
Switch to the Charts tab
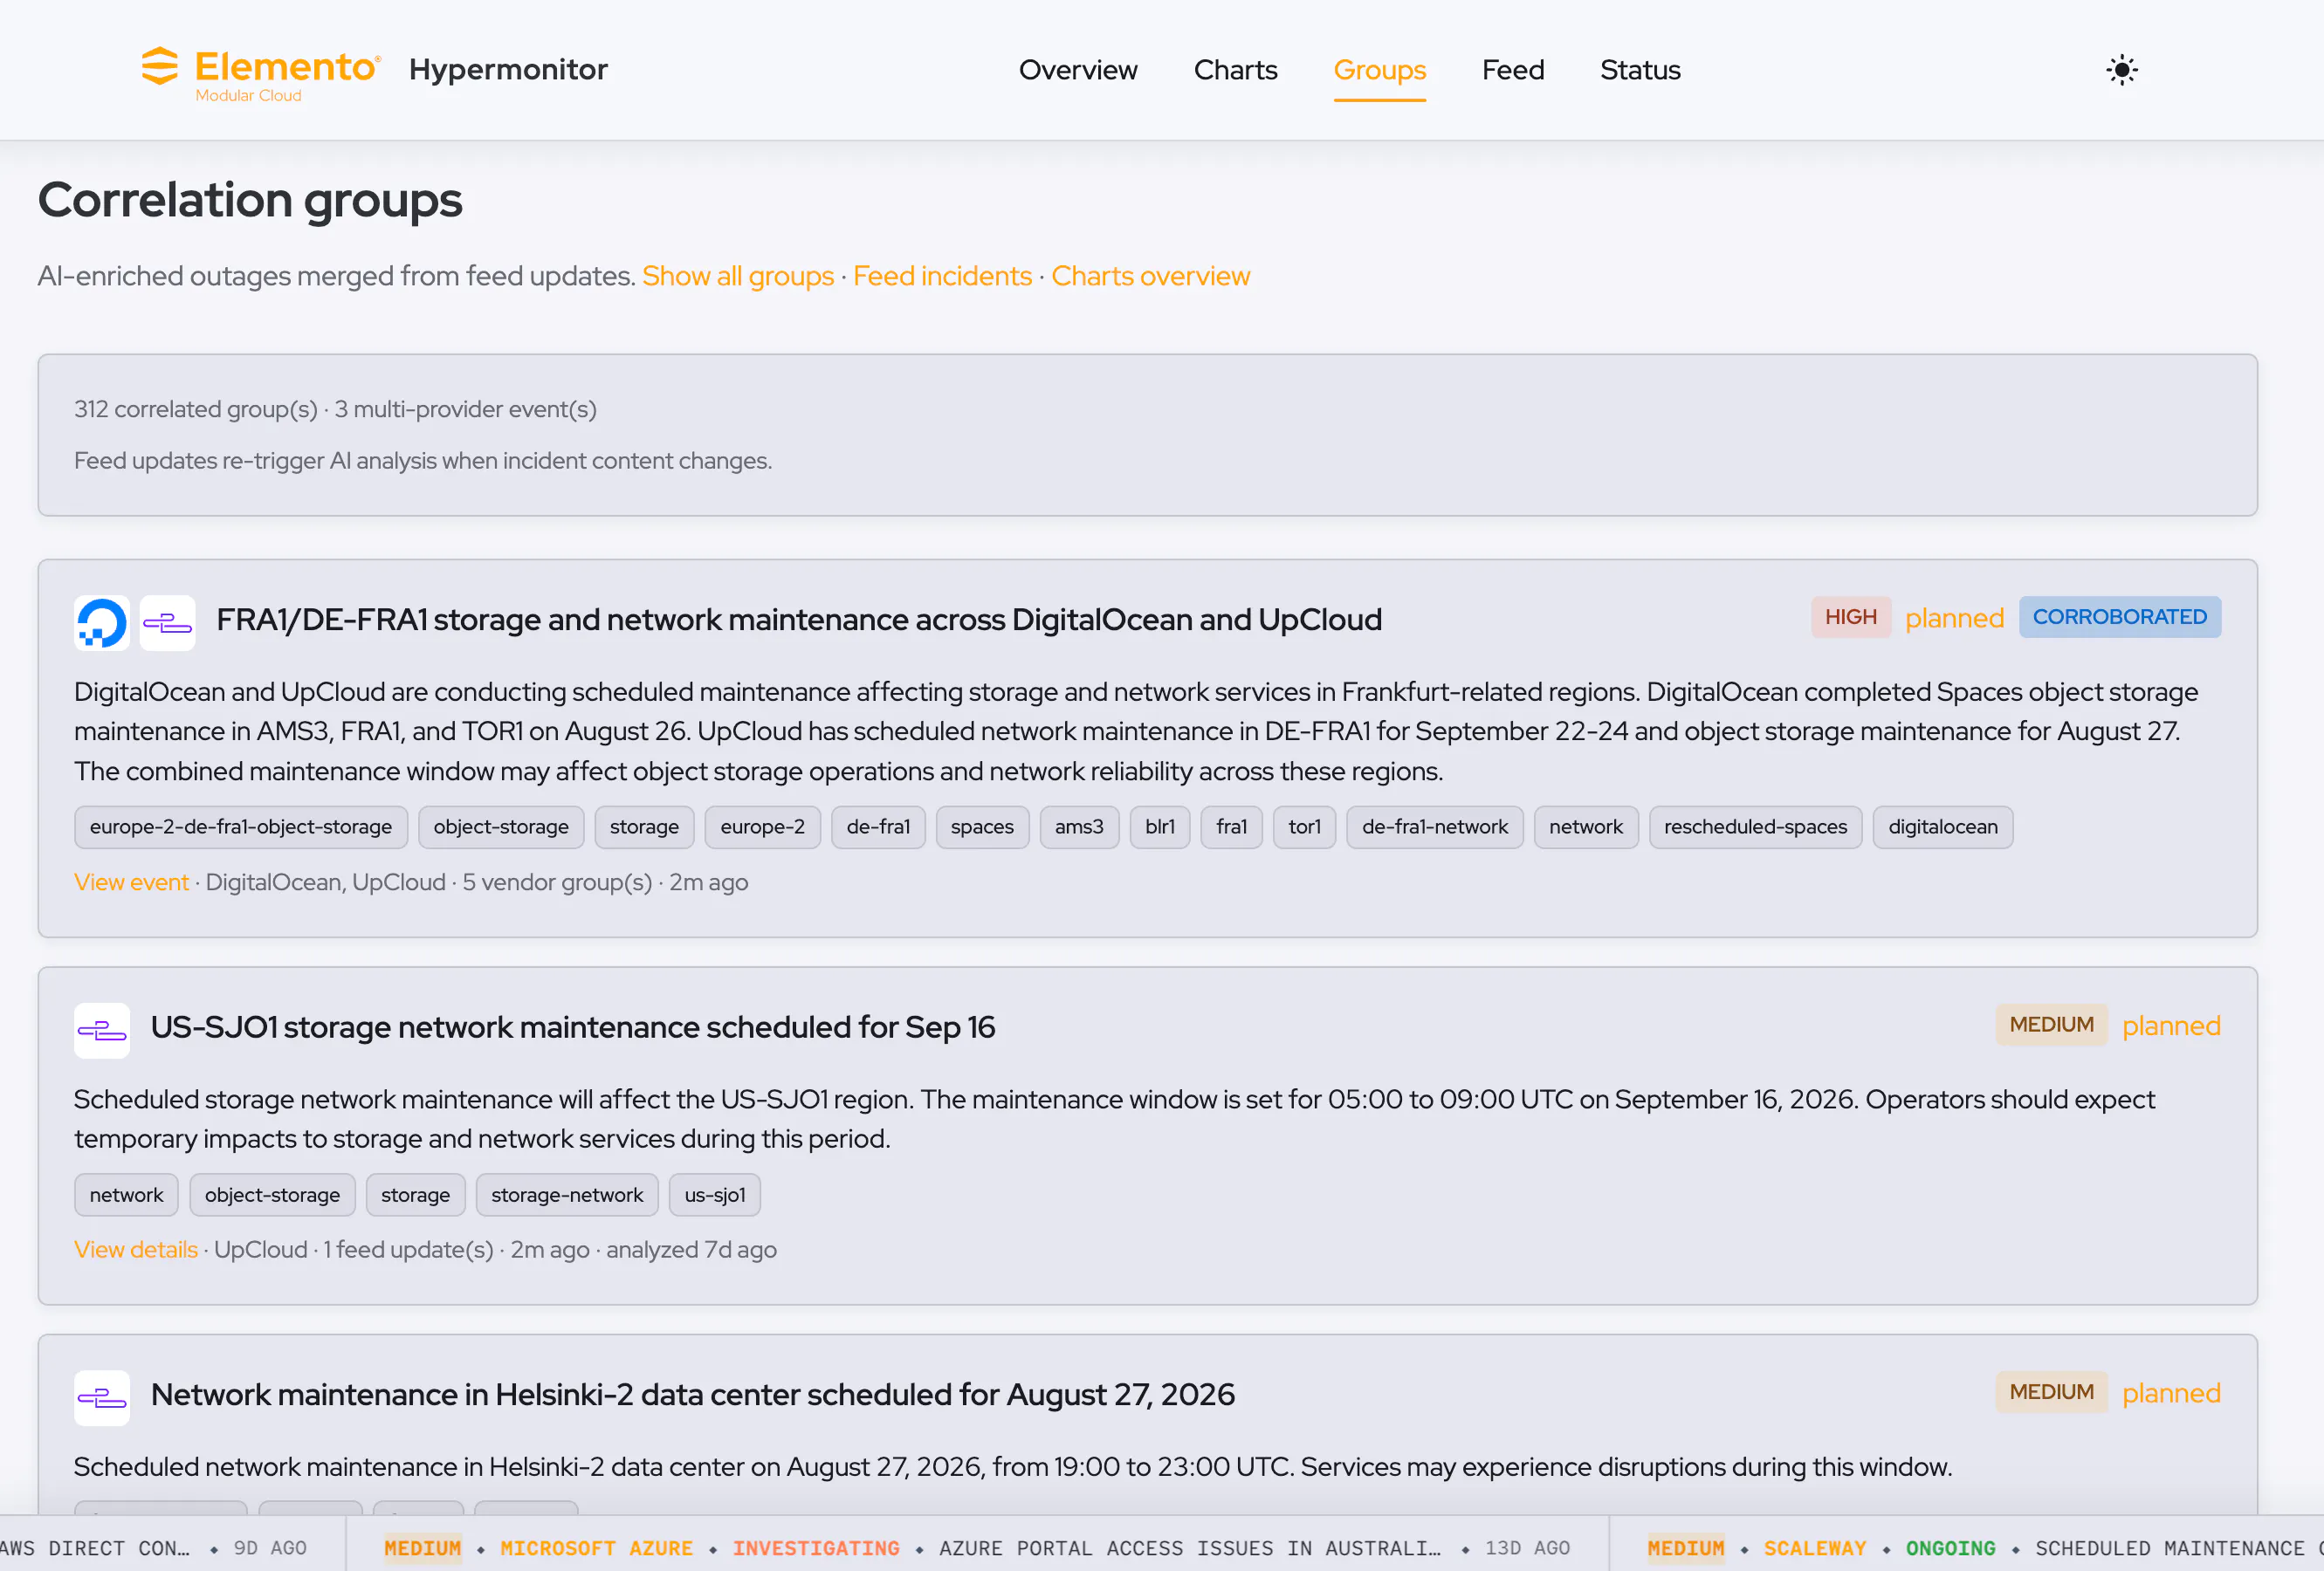point(1235,70)
